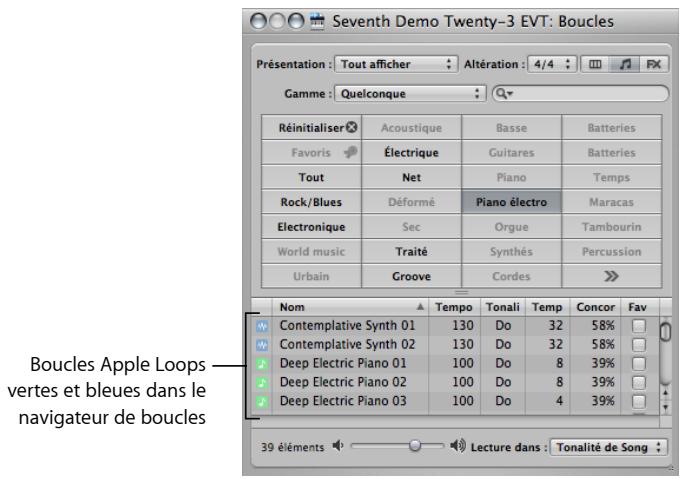Select the Tout category button
Image resolution: width=687 pixels, height=479 pixels.
click(312, 177)
